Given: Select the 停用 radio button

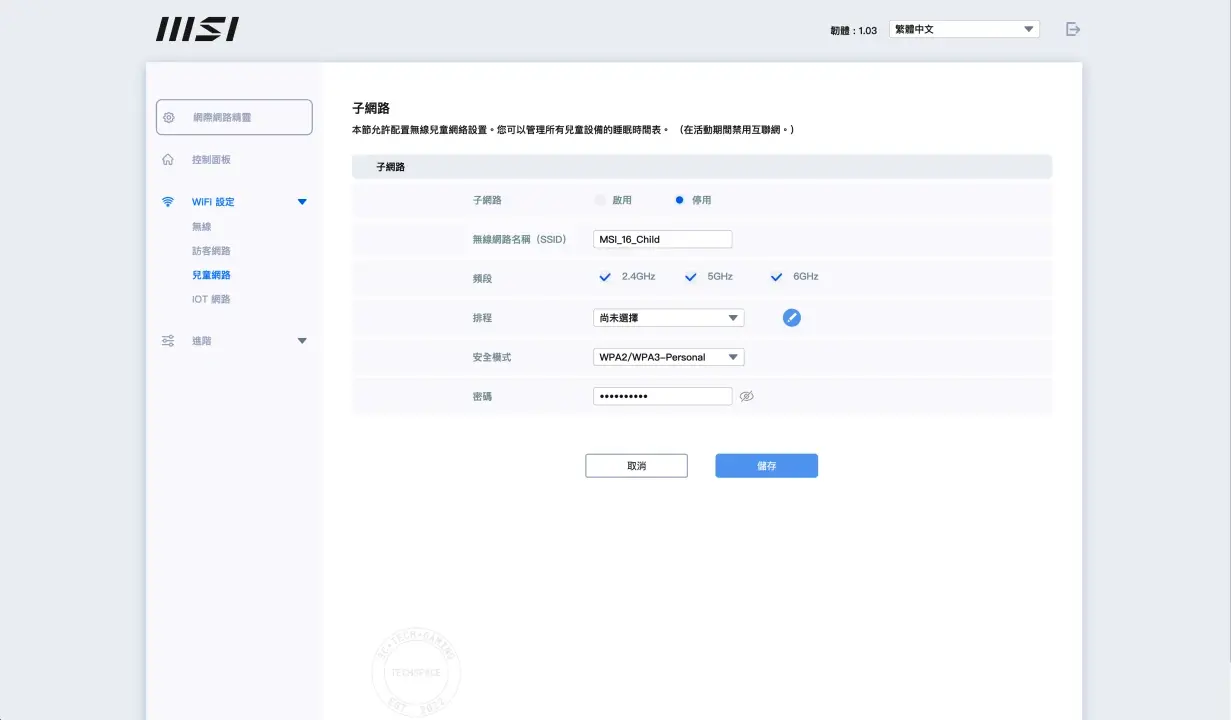Looking at the screenshot, I should click(x=680, y=200).
